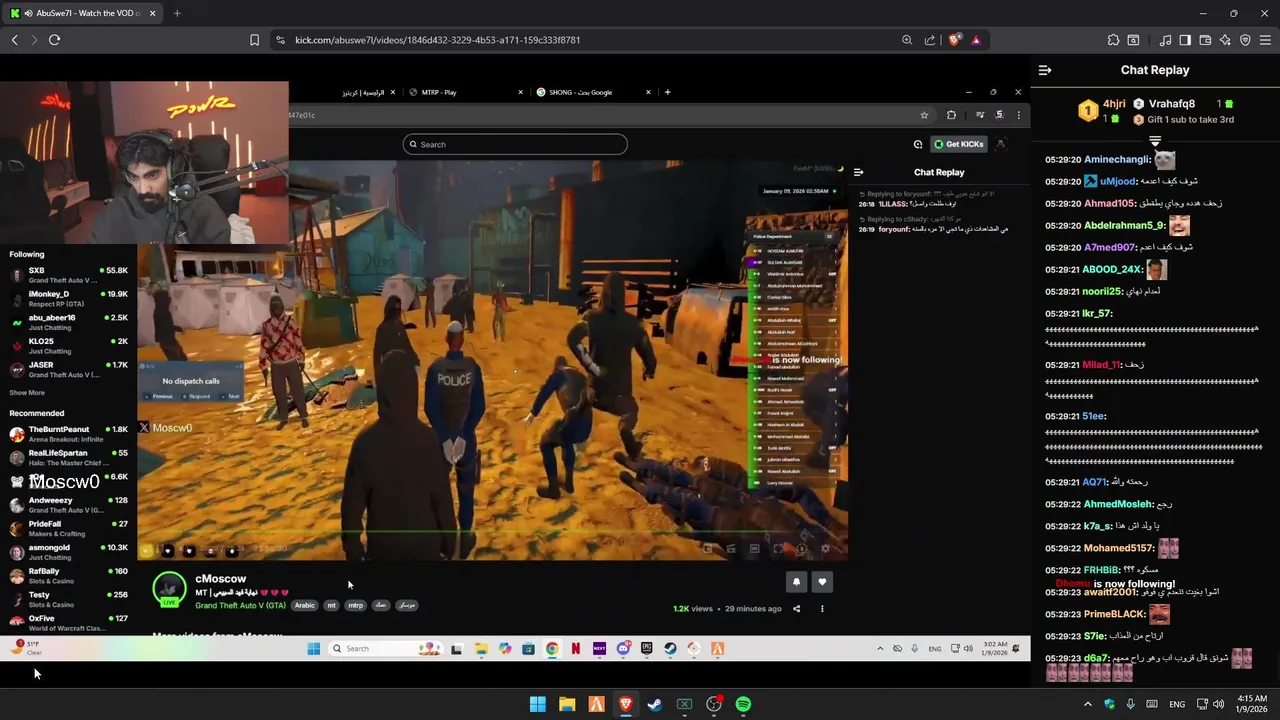Click the Get KICKs button in the video
1280x720 pixels.
(958, 144)
